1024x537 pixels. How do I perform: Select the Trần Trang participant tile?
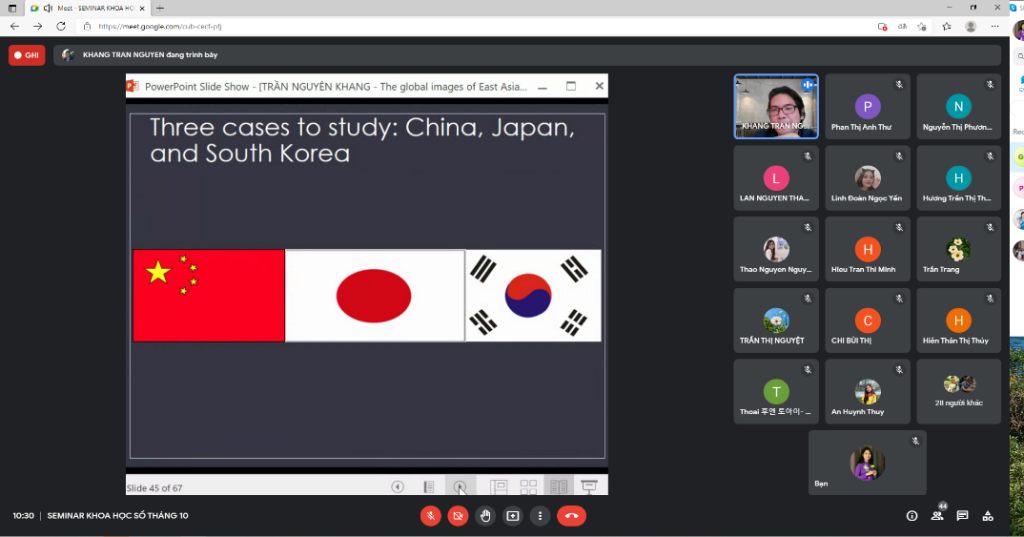[x=959, y=250]
